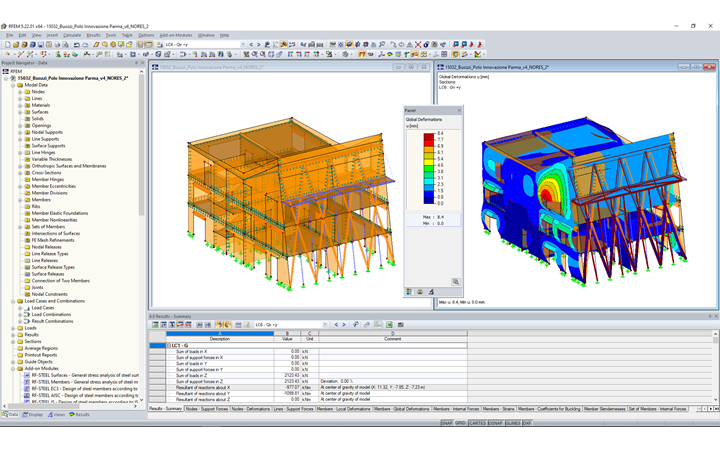720x450 pixels.
Task: Click the RFEM root icon in navigator
Action: coord(6,72)
